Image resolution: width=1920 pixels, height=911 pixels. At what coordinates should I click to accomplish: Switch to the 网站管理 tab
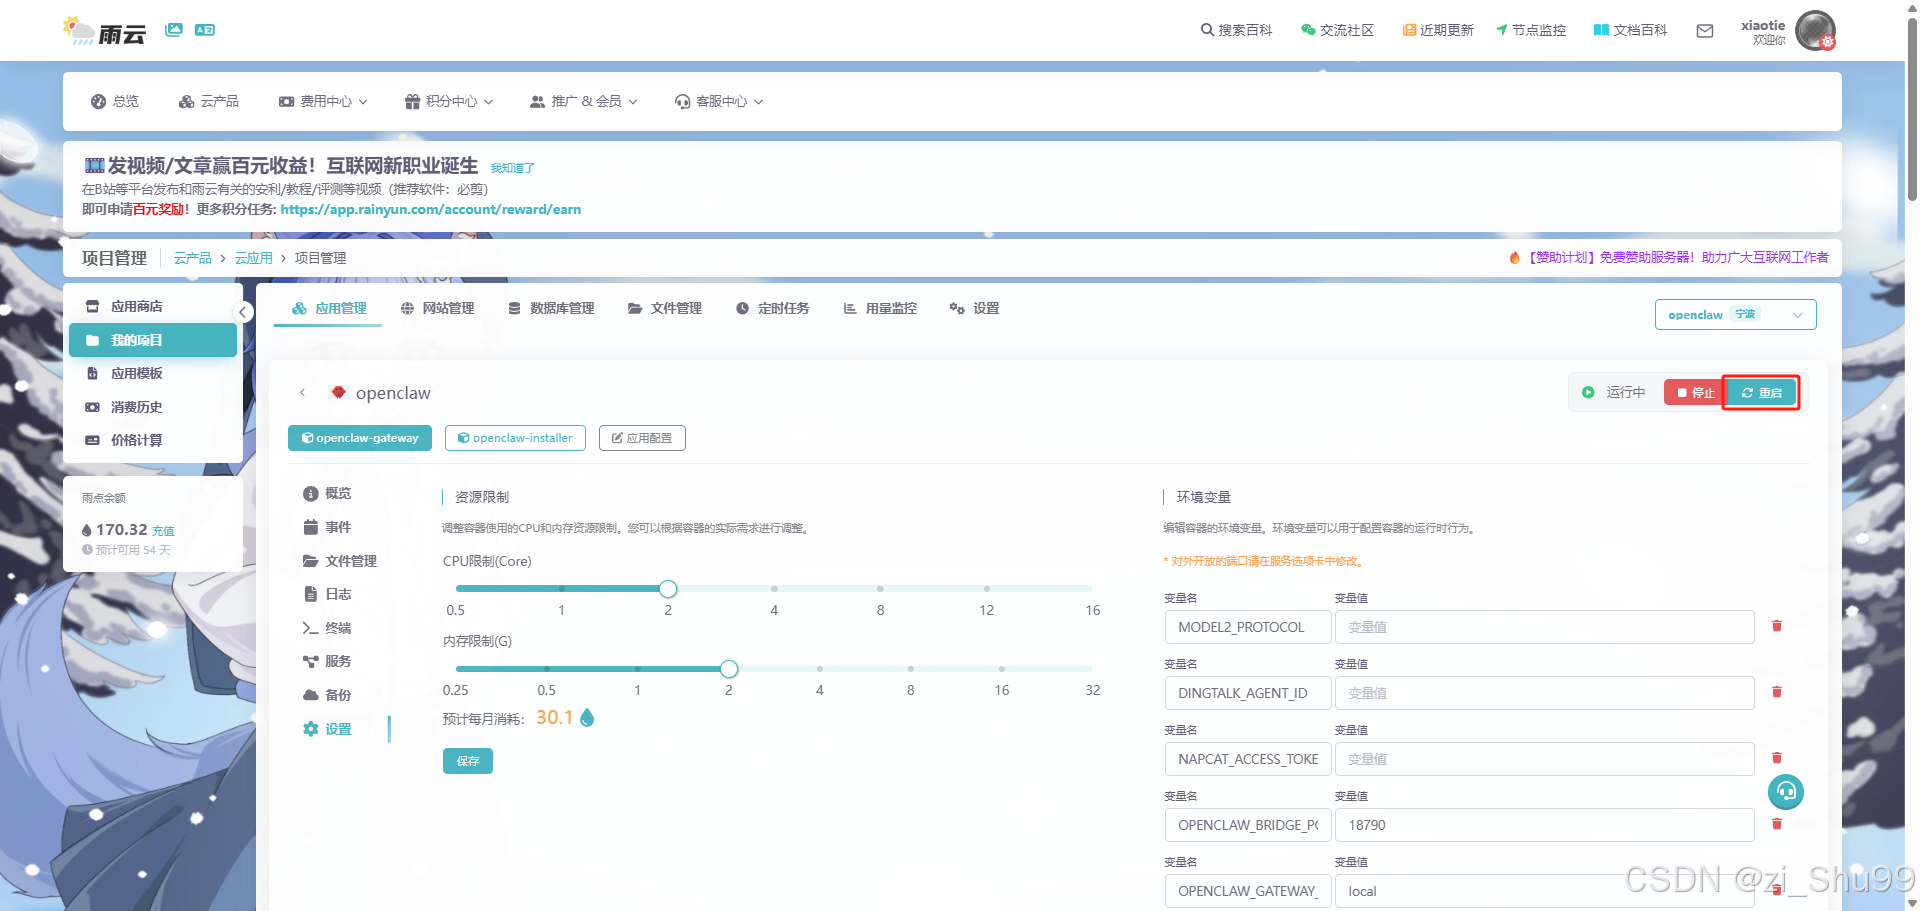(438, 308)
